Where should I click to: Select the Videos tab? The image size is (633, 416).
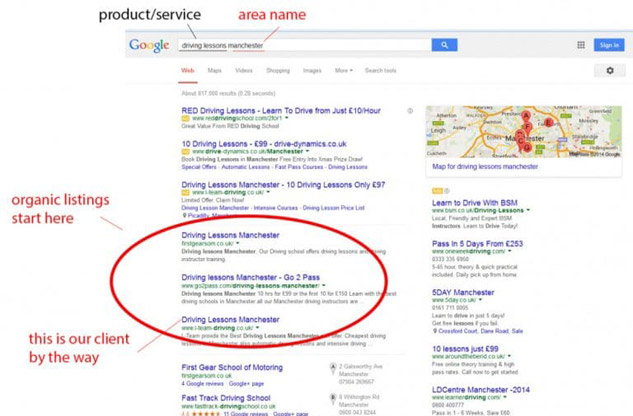click(x=244, y=71)
